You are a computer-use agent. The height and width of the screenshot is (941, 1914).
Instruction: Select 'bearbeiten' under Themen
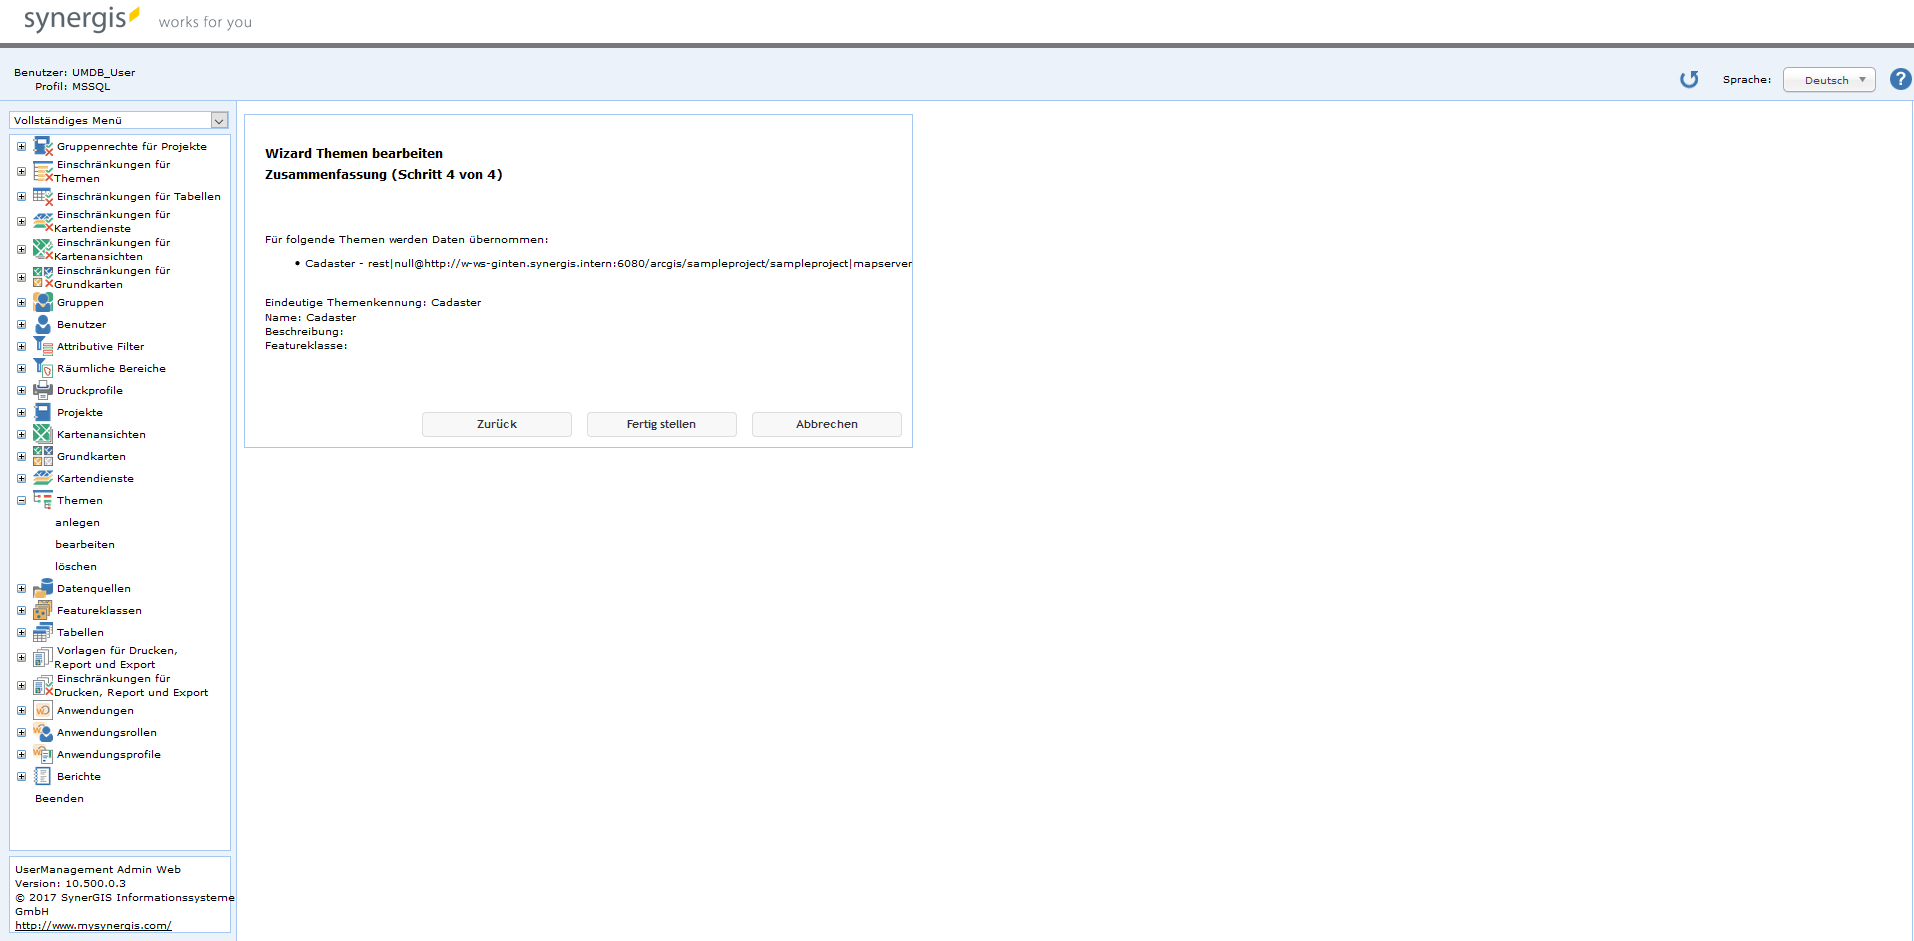(x=84, y=544)
